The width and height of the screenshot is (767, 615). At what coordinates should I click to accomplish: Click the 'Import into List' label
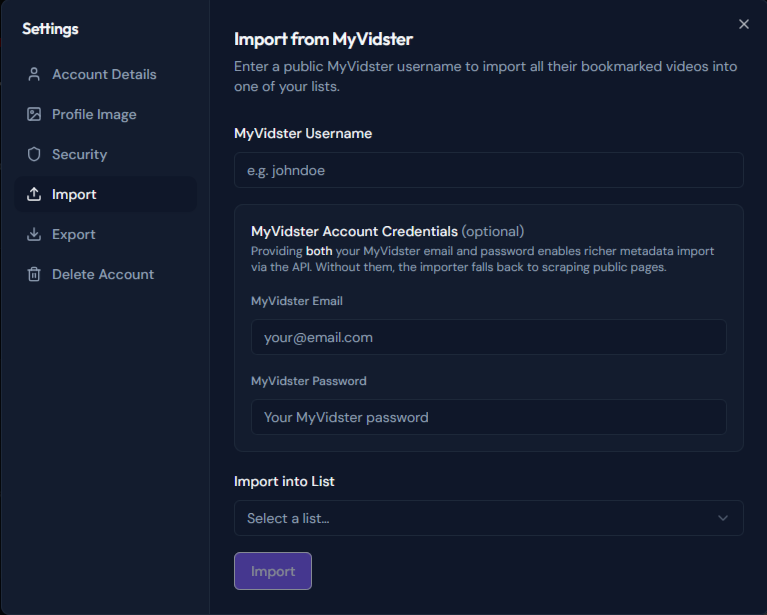[x=284, y=481]
